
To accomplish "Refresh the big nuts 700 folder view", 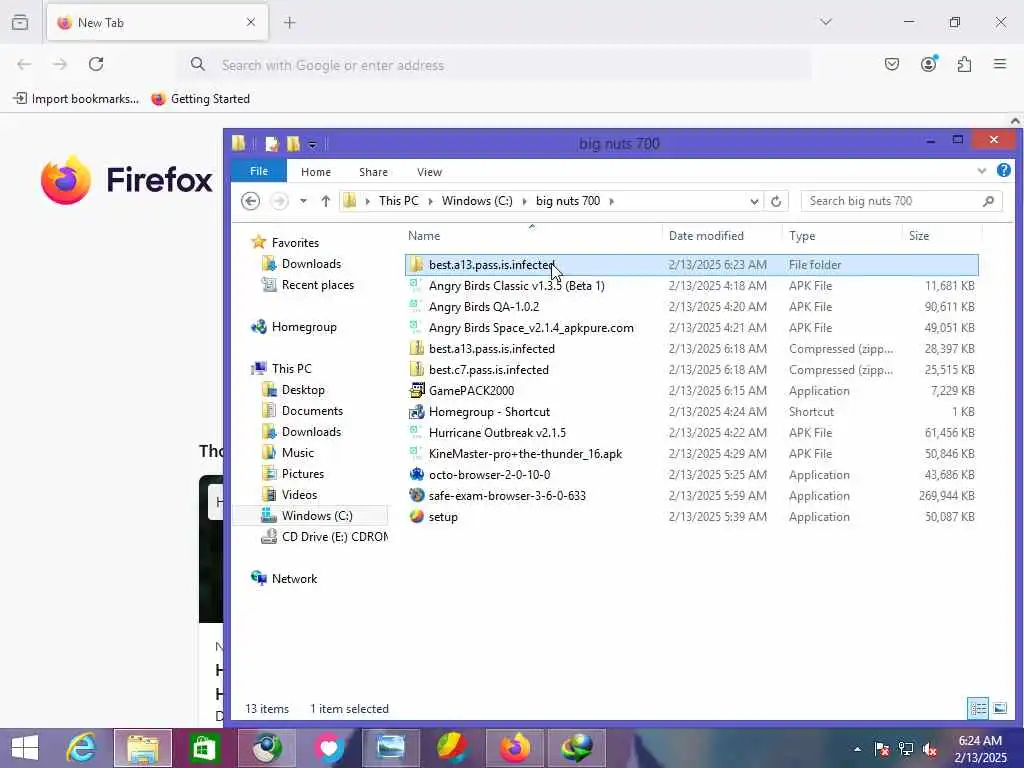I will pyautogui.click(x=776, y=201).
